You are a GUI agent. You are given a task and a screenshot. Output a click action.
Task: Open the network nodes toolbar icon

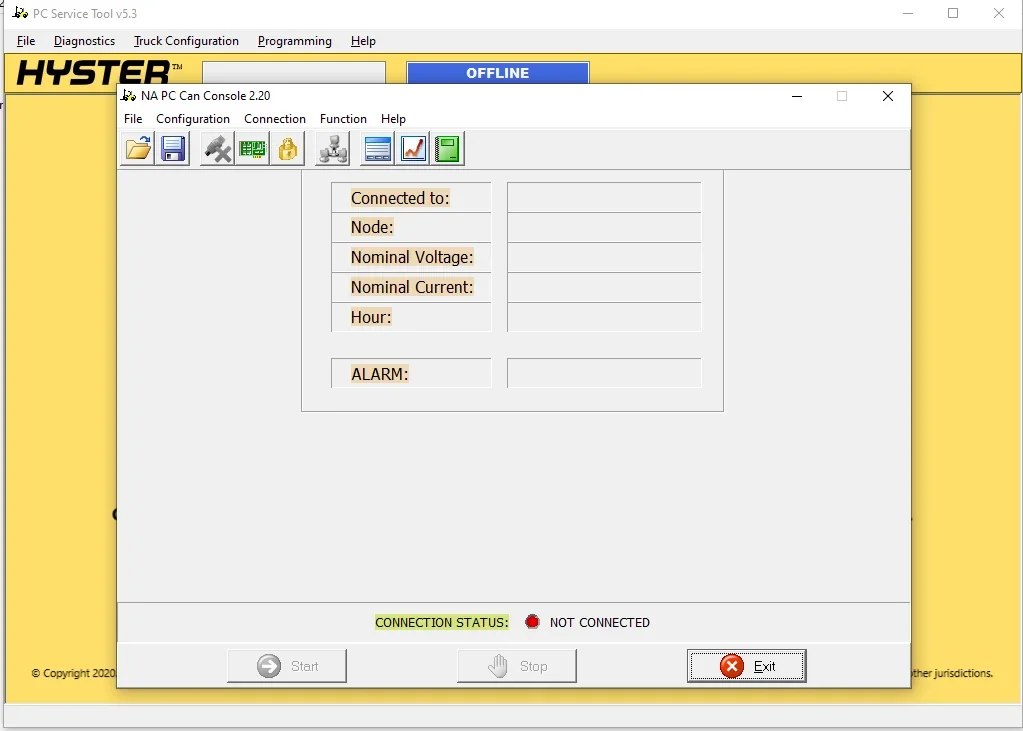(331, 148)
